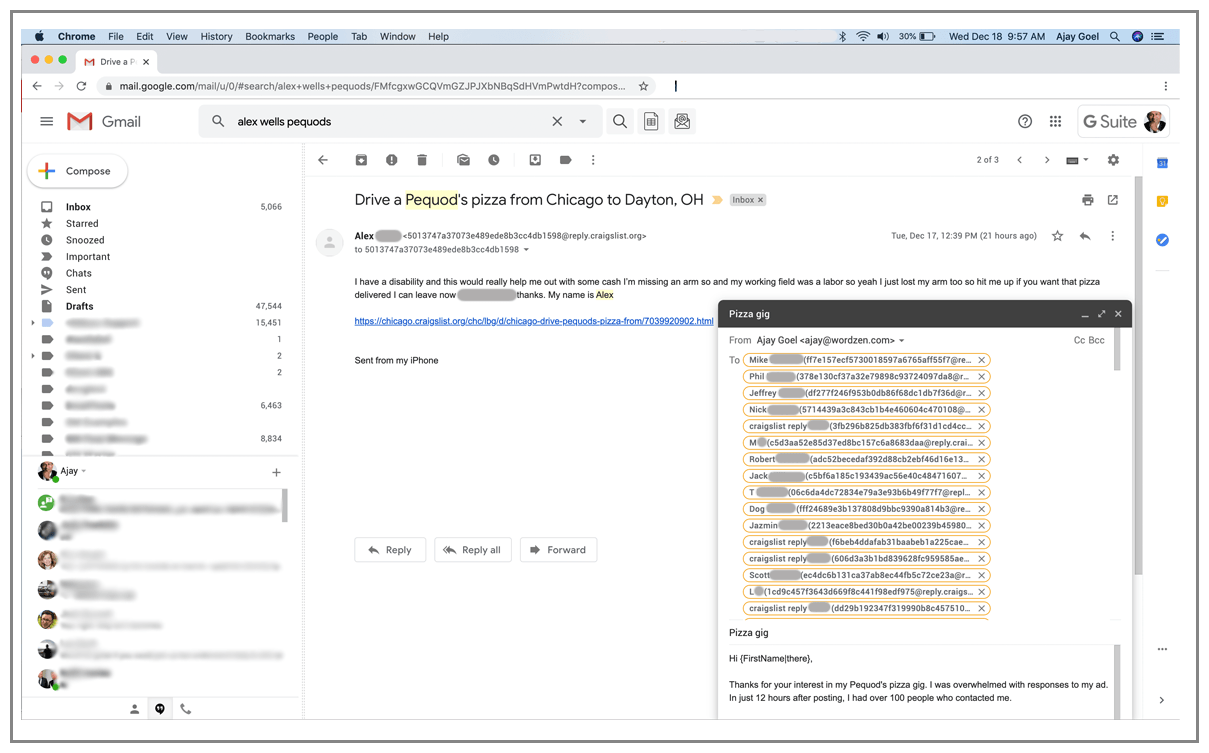Clear the search box with the X

click(557, 121)
